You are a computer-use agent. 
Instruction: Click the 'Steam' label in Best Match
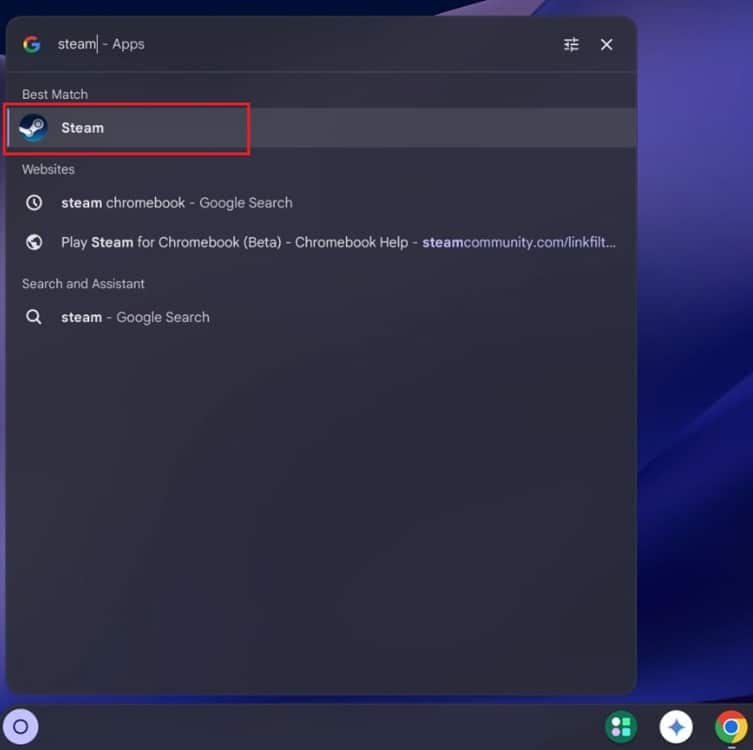(83, 128)
